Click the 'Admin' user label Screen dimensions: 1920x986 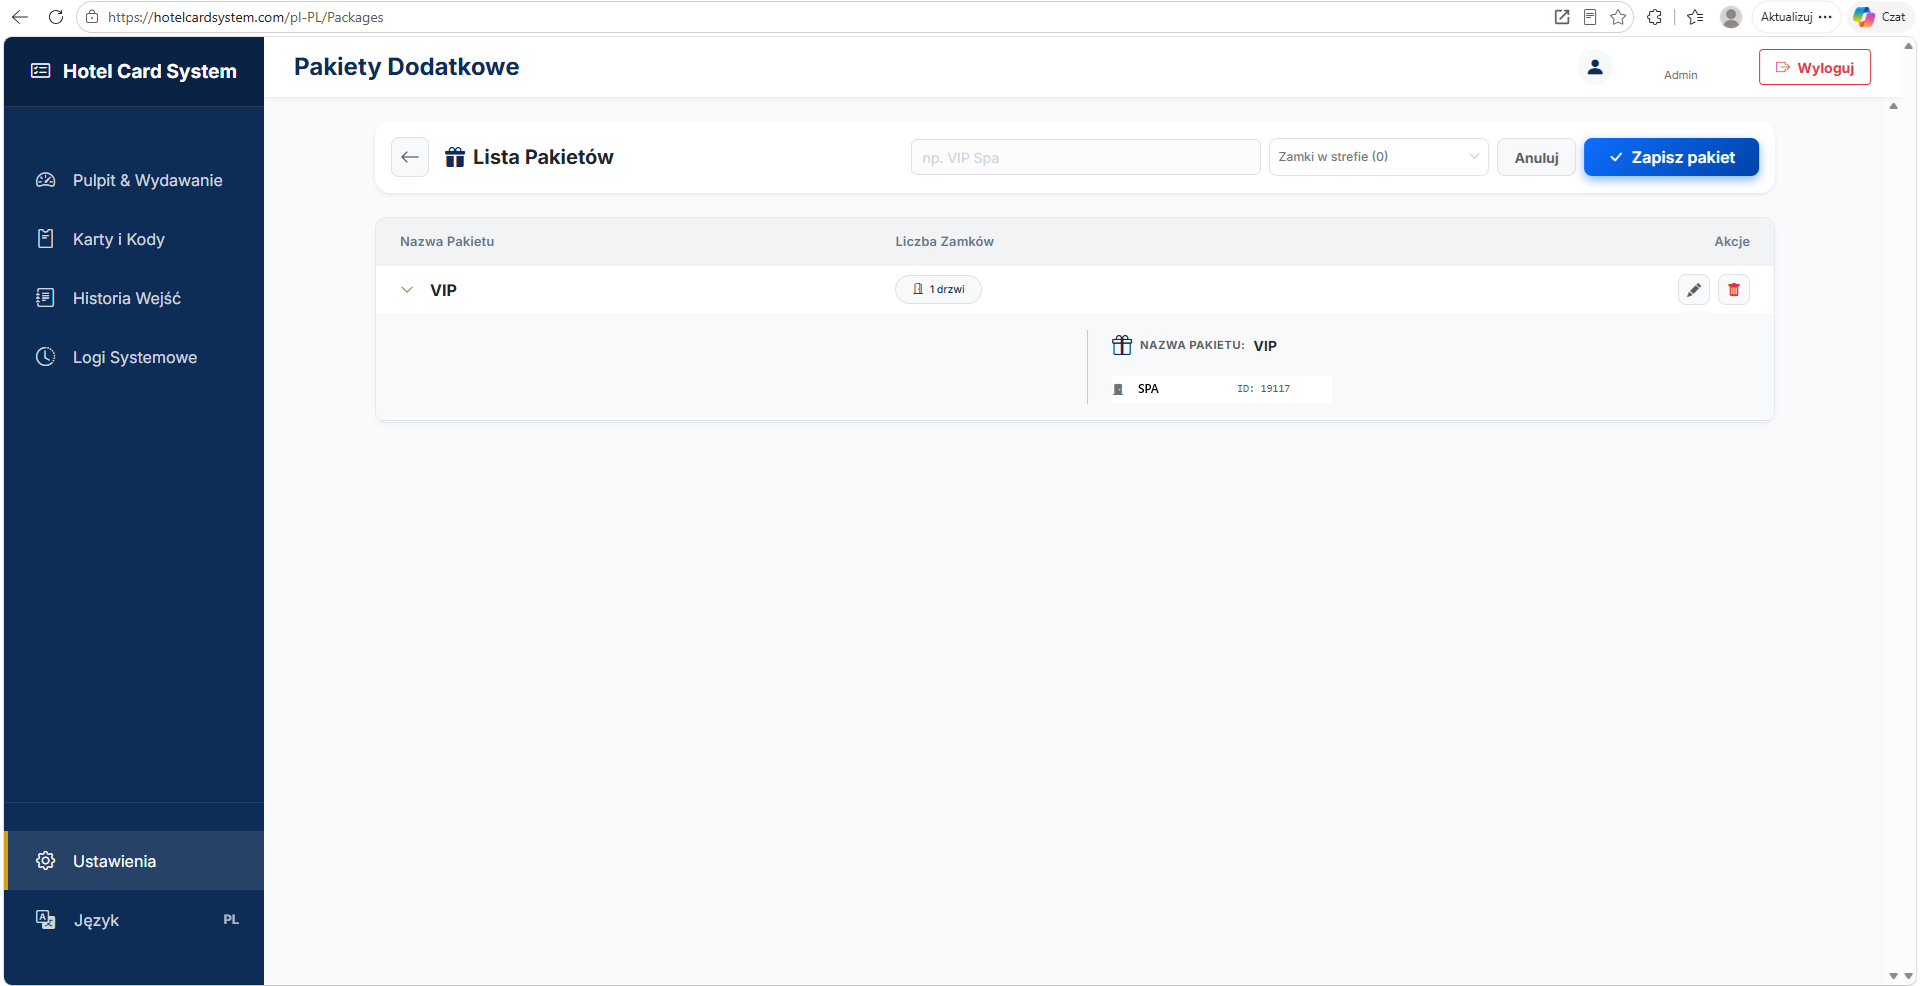[1680, 75]
